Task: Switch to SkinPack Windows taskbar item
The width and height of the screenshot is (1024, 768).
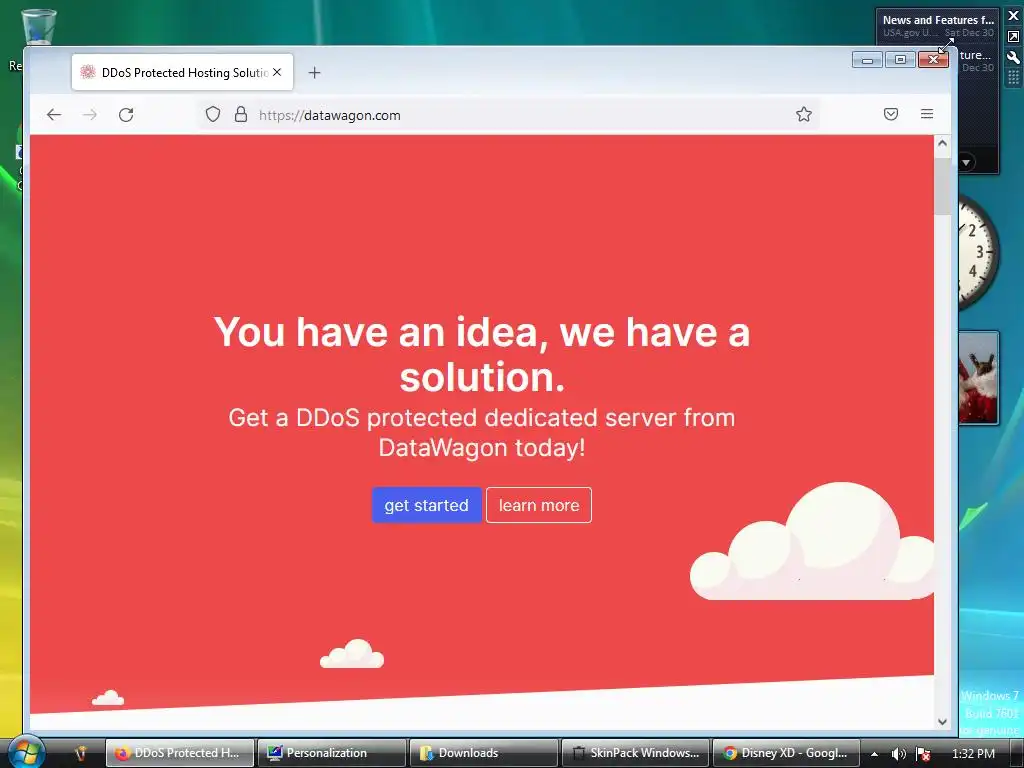Action: pos(635,753)
